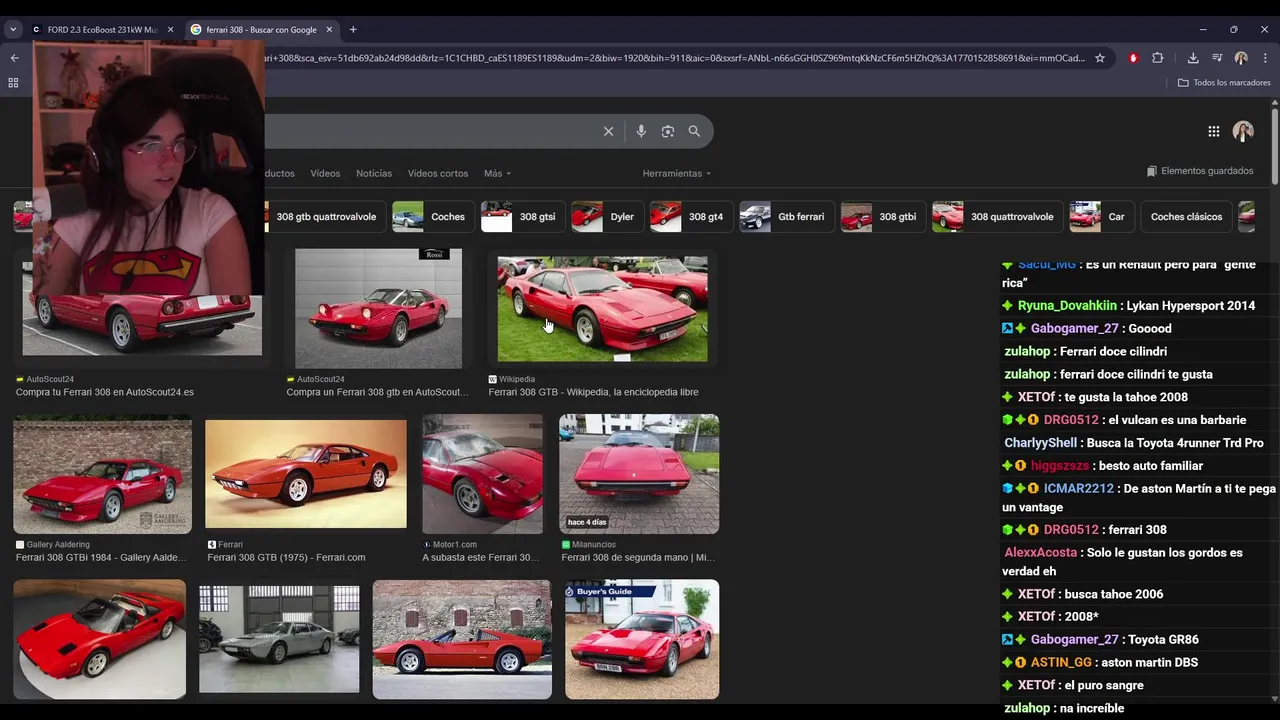The width and height of the screenshot is (1280, 720).
Task: Open Gallery Aaldering 308 GTBi image
Action: [102, 475]
